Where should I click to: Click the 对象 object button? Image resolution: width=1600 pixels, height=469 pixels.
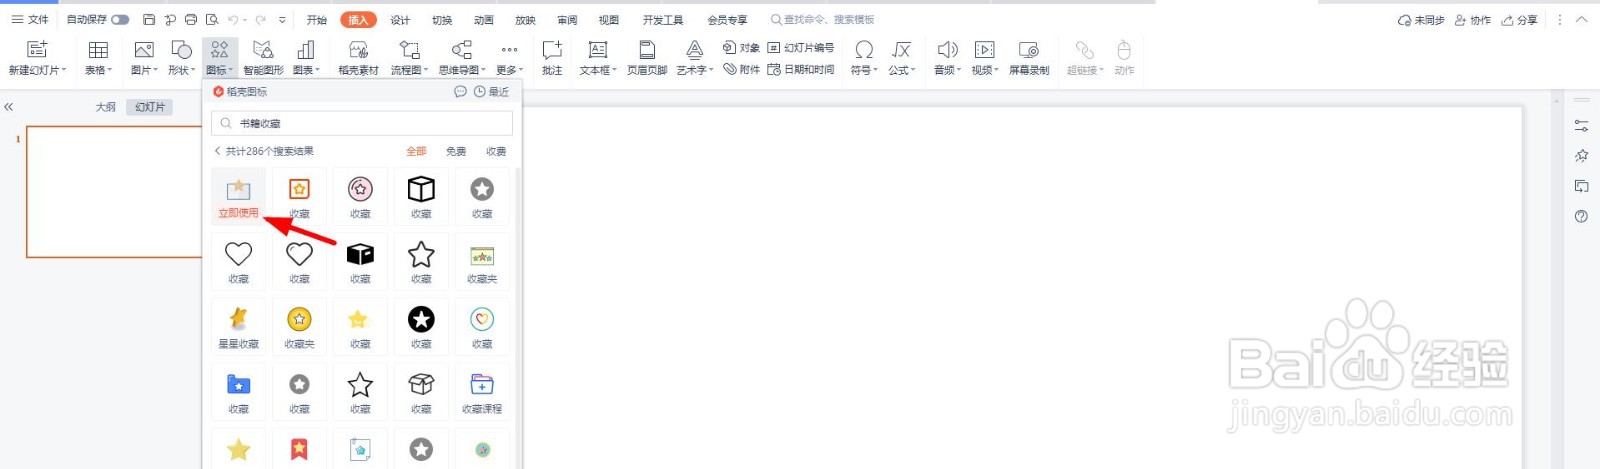(x=741, y=48)
